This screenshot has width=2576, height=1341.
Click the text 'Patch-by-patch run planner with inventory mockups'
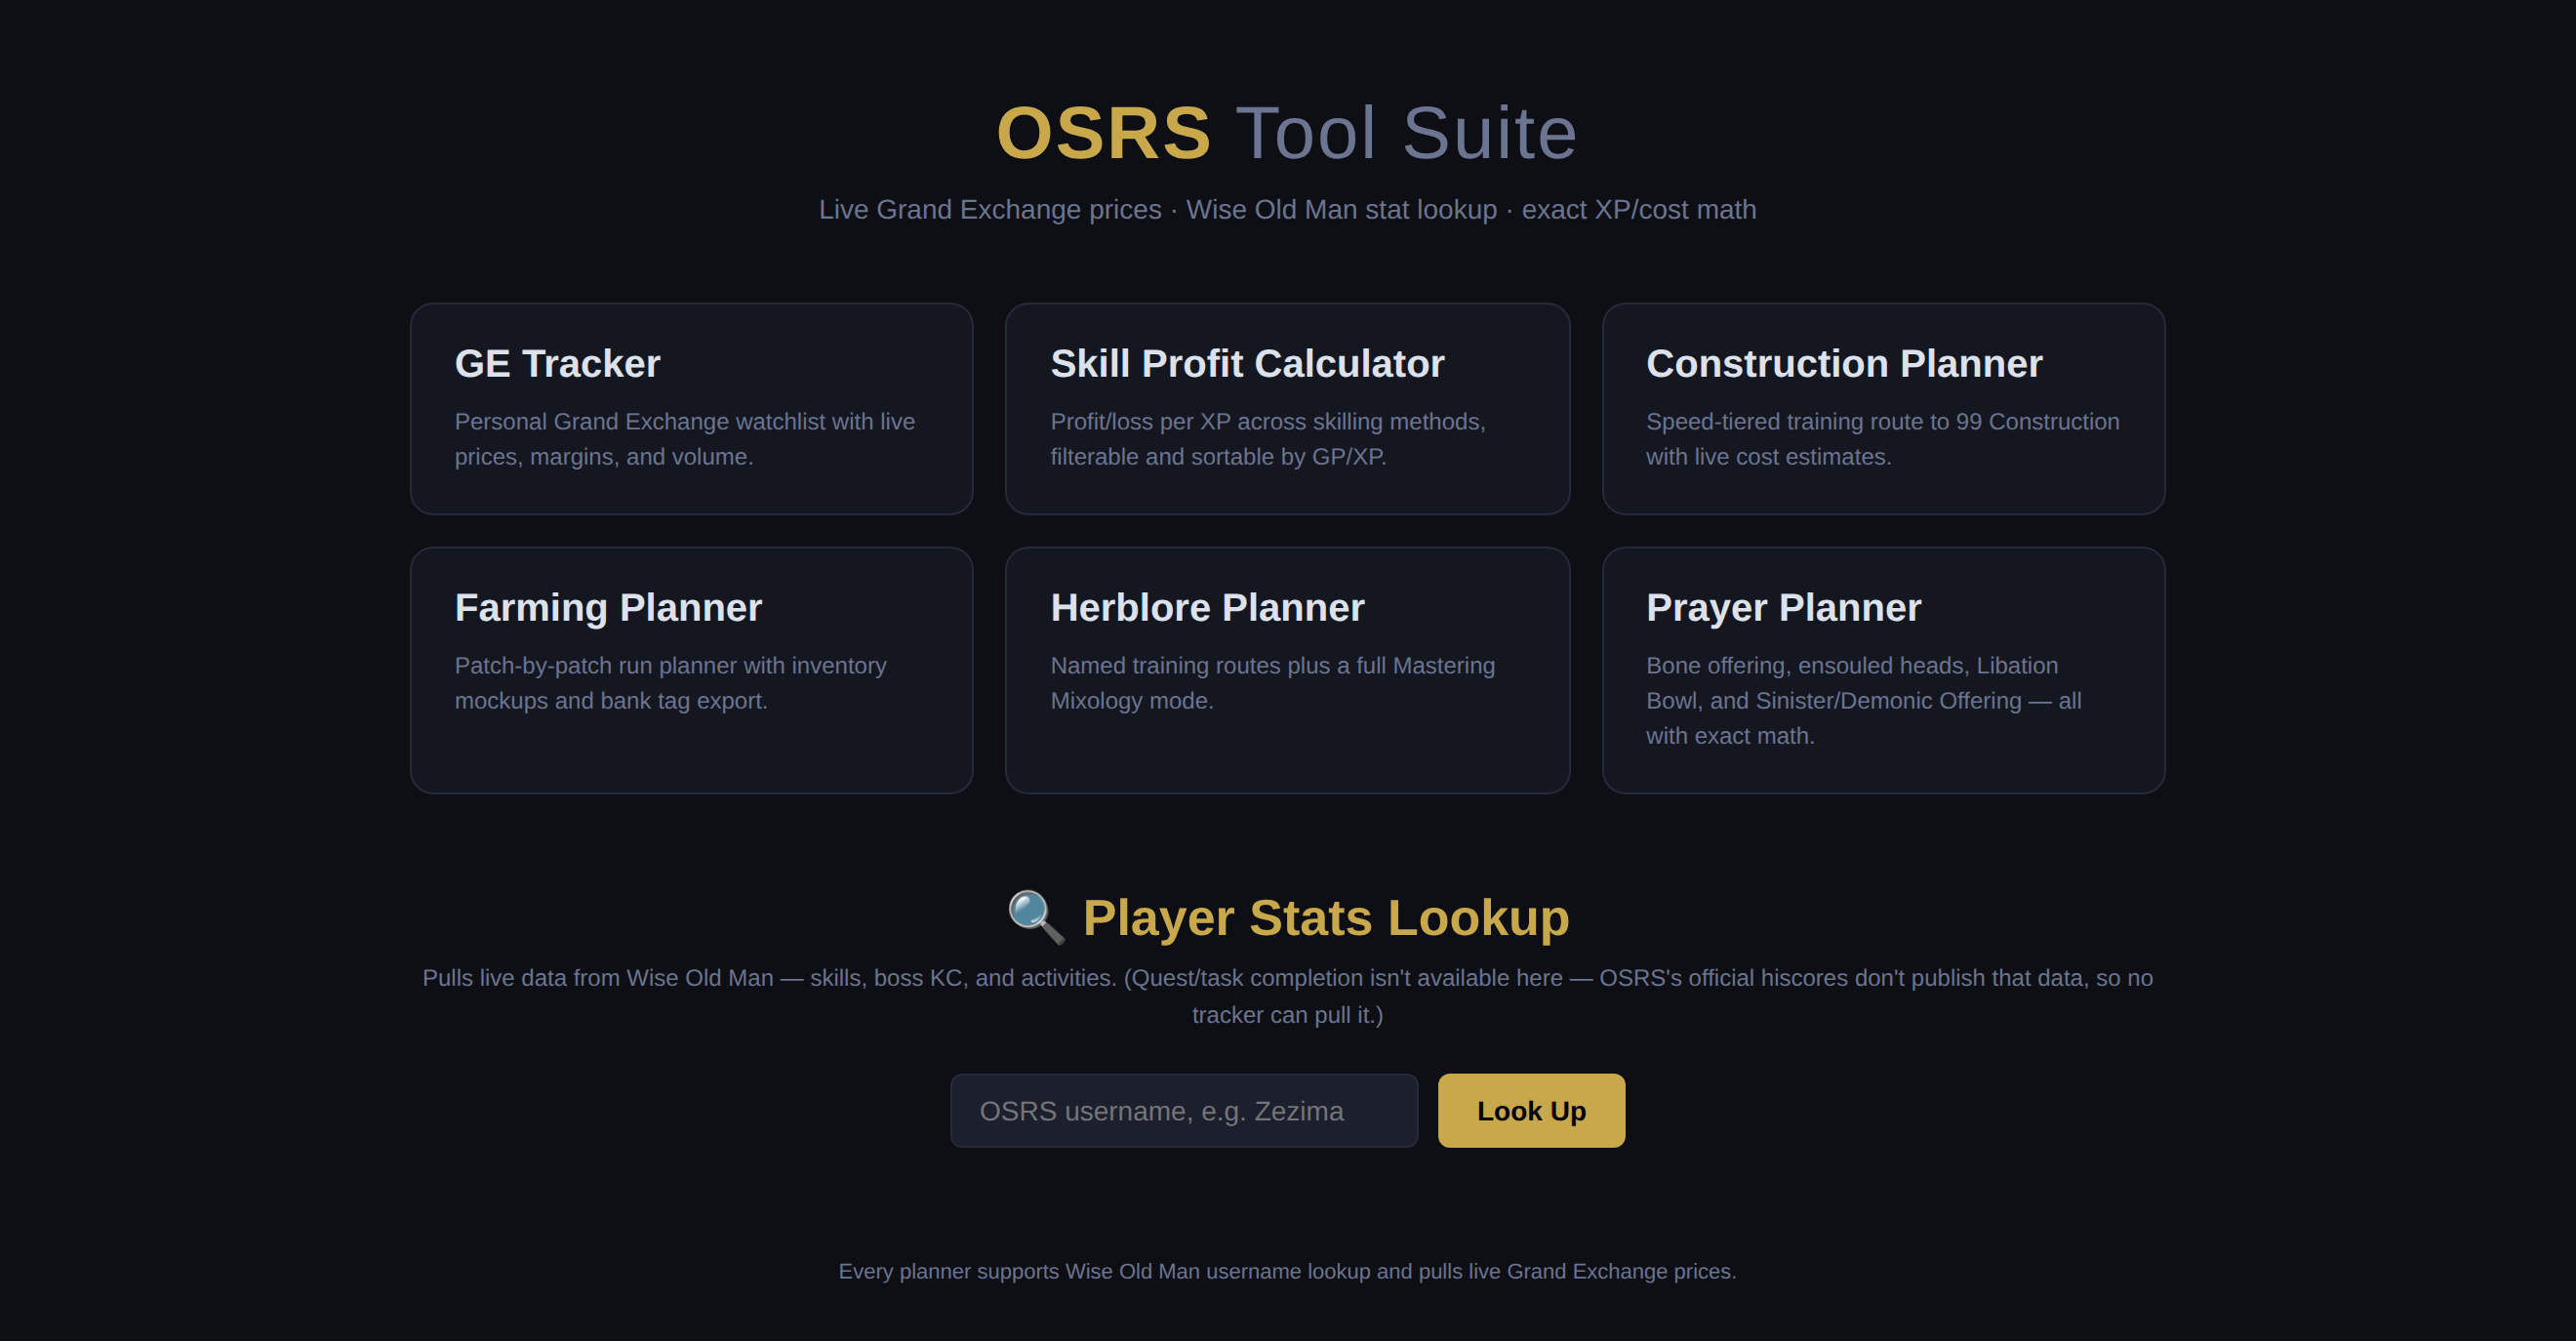tap(671, 683)
